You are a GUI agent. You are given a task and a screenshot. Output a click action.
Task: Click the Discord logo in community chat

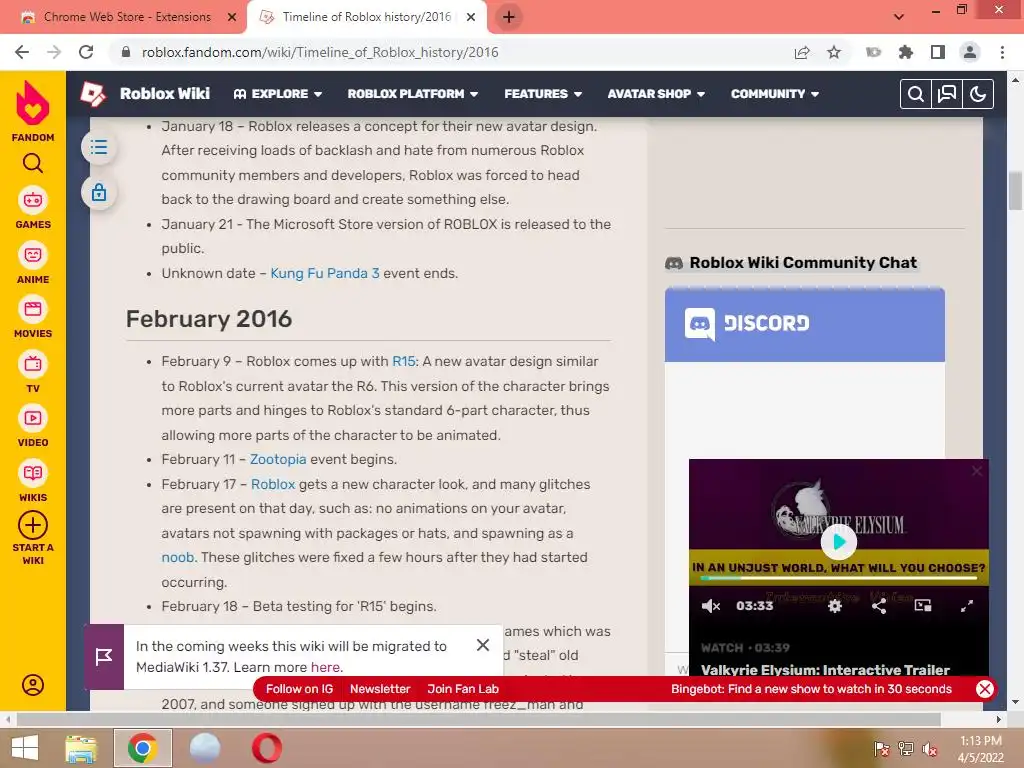click(x=746, y=323)
